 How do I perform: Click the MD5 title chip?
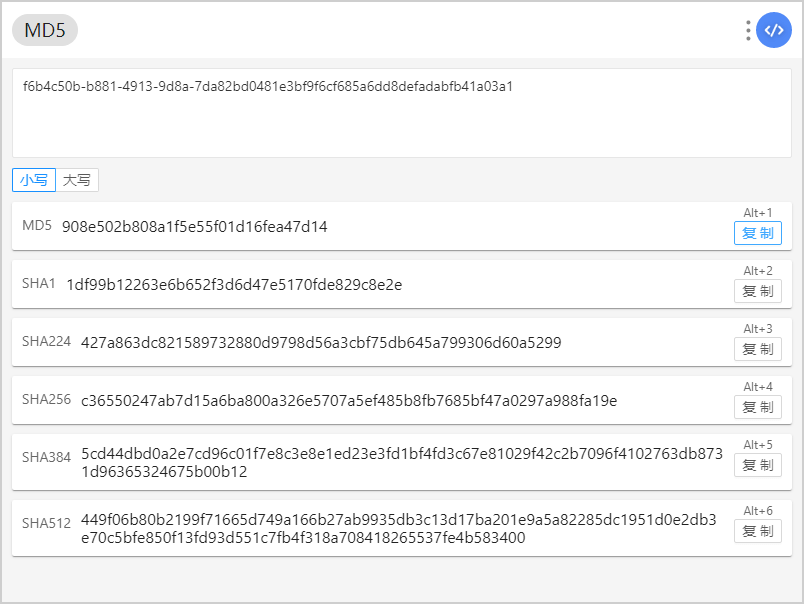(45, 30)
